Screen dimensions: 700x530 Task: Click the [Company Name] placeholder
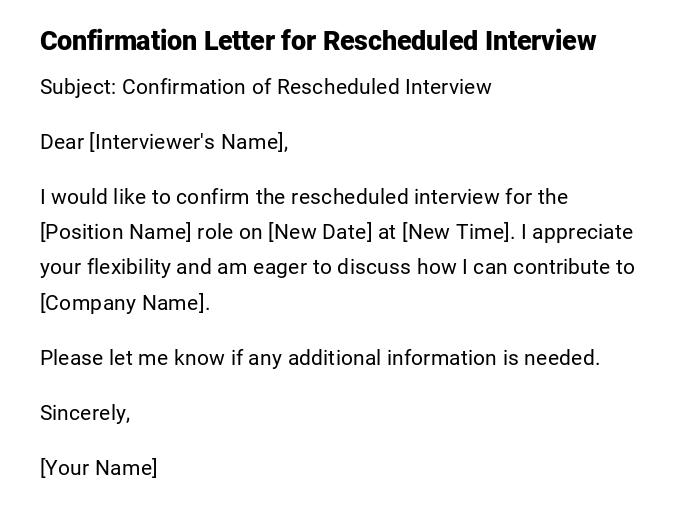pyautogui.click(x=124, y=303)
